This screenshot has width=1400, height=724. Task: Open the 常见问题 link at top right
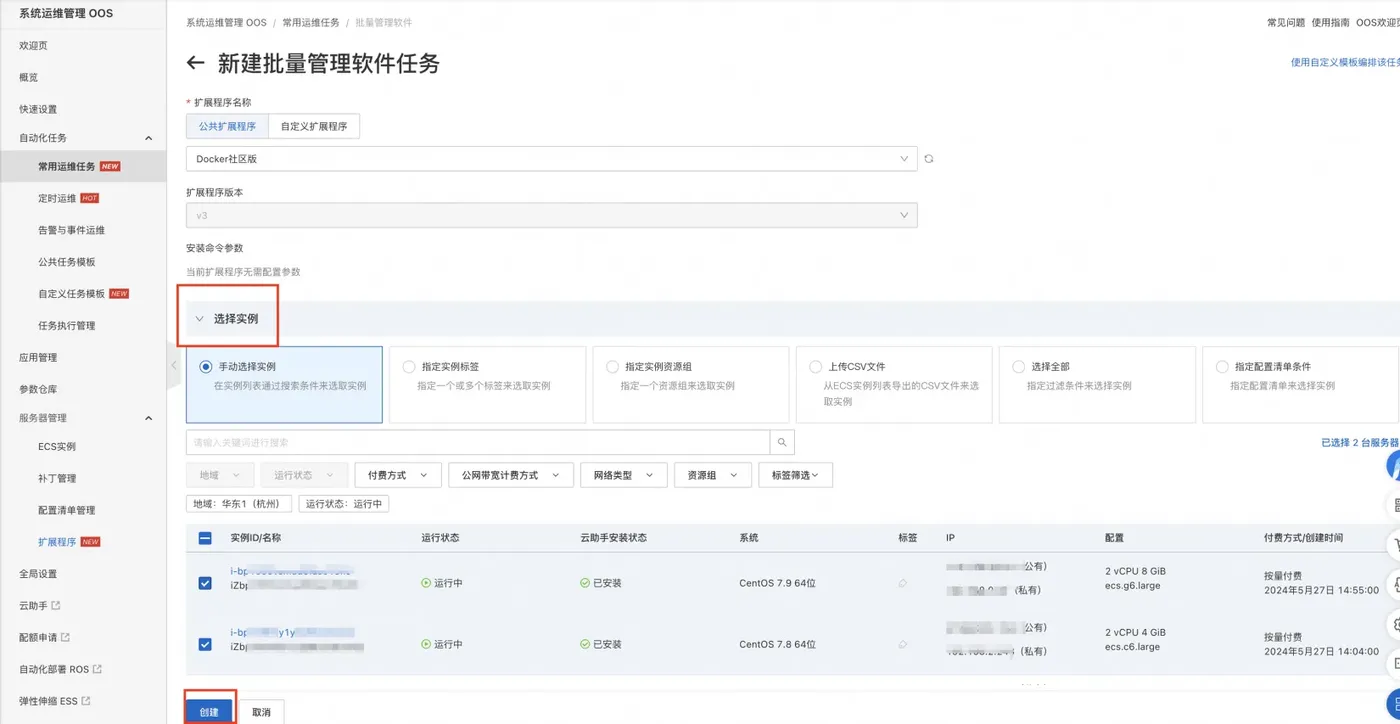pos(1286,22)
